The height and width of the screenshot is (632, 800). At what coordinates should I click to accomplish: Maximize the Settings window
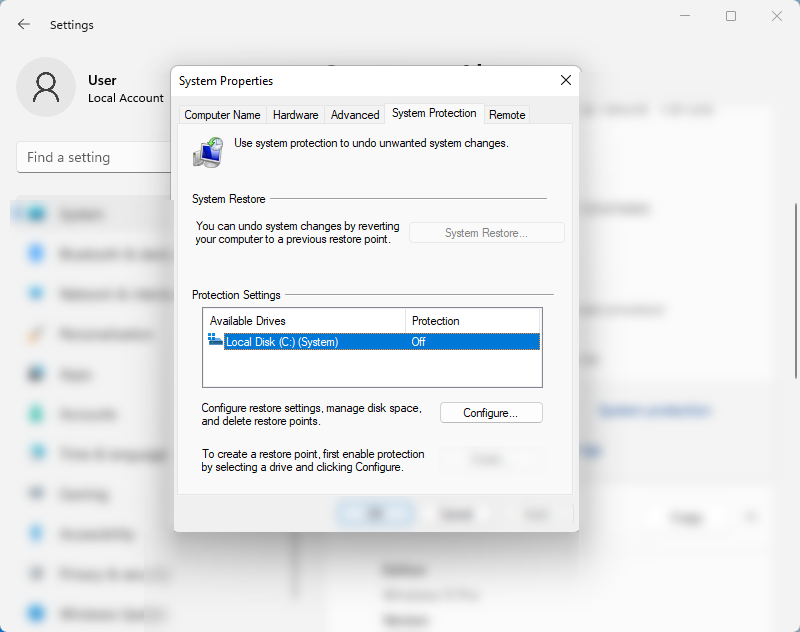point(731,16)
